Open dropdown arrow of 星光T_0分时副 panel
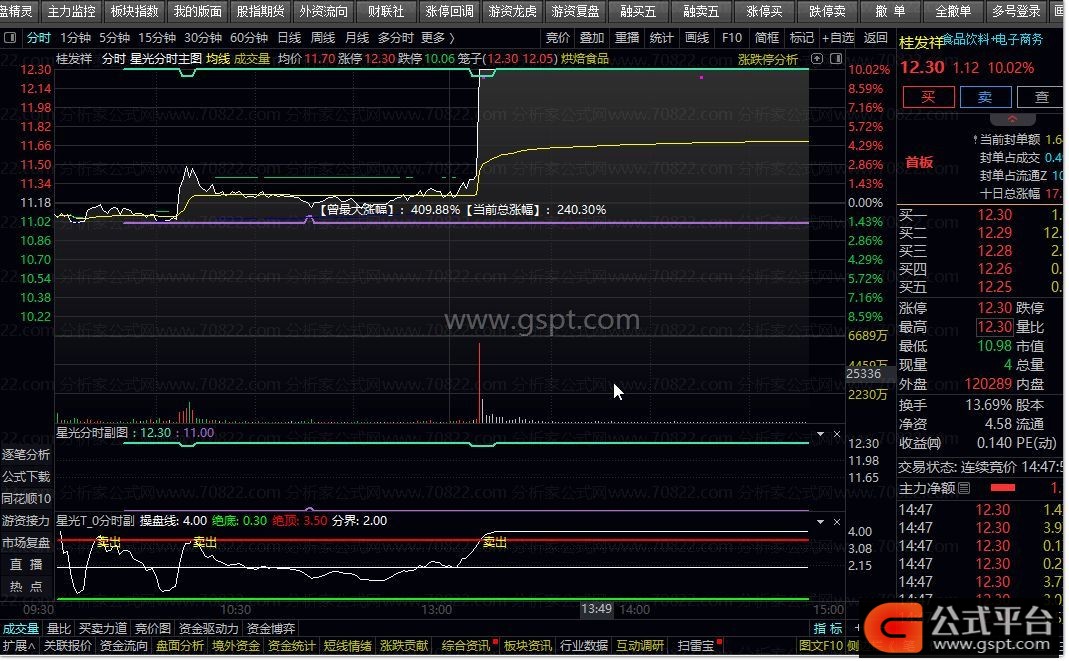This screenshot has width=1069, height=661. tap(821, 522)
